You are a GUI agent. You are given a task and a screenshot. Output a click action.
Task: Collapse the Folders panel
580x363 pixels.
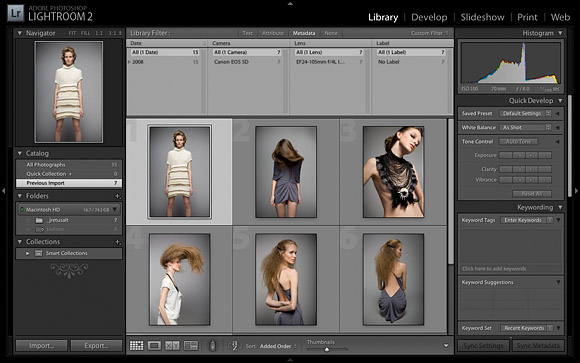(20, 196)
